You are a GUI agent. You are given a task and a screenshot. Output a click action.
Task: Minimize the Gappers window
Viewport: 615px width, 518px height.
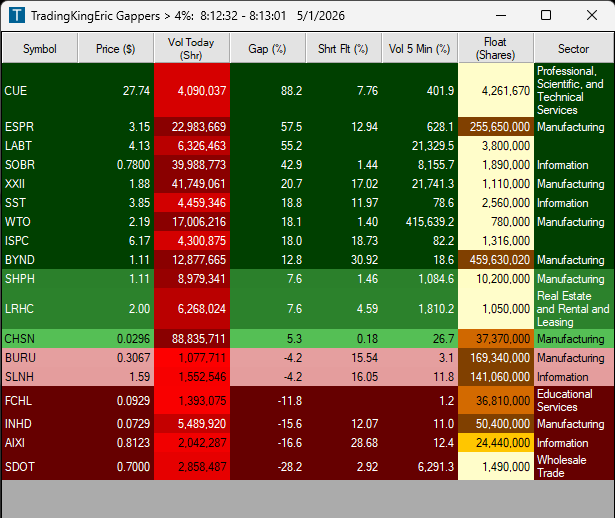click(501, 16)
